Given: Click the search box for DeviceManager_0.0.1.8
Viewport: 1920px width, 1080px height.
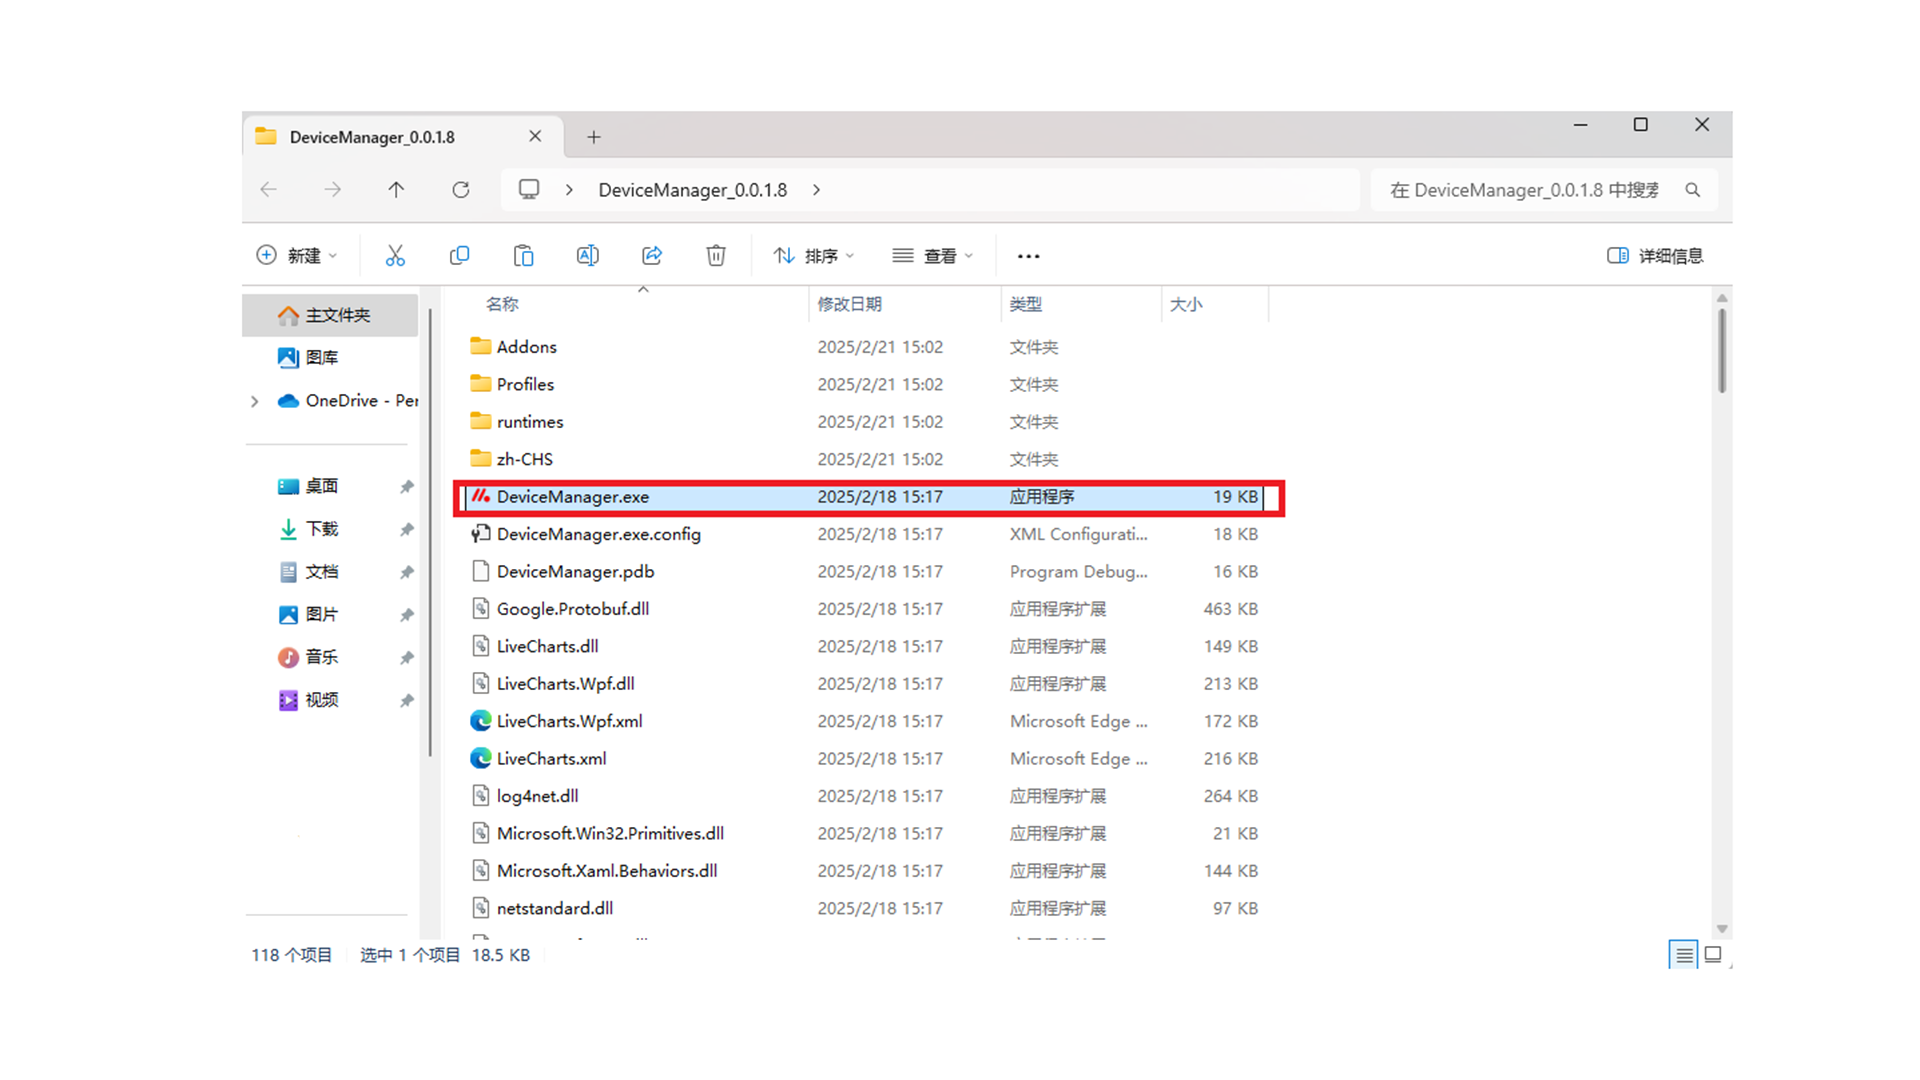Looking at the screenshot, I should 1544,190.
